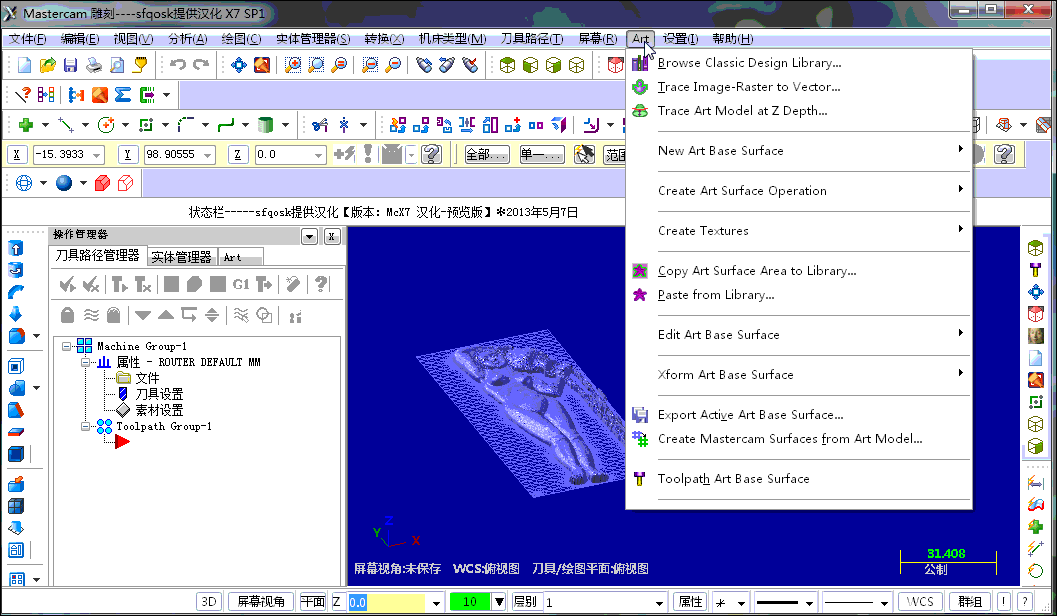The image size is (1057, 616).
Task: Open Print Preview with the page icon
Action: [x=117, y=65]
